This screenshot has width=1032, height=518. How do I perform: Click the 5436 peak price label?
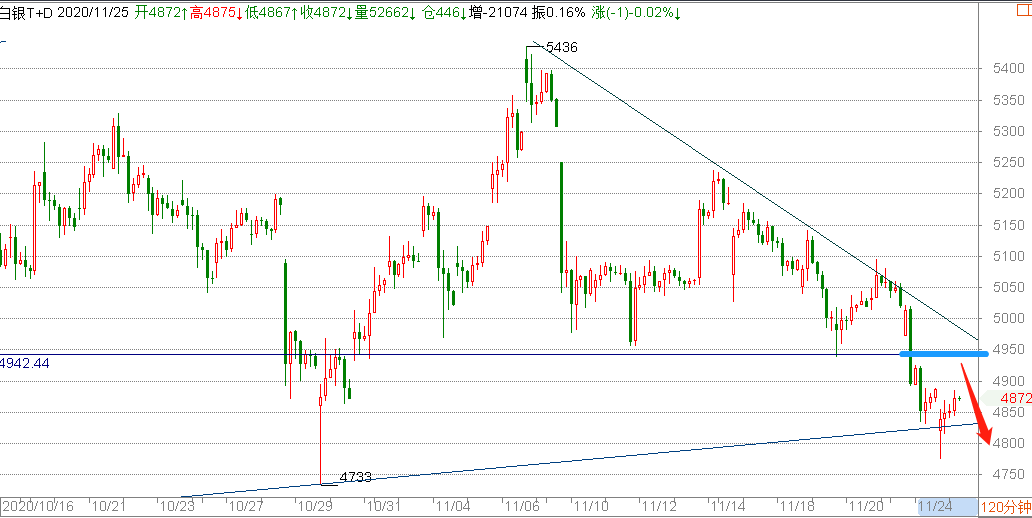coord(562,47)
